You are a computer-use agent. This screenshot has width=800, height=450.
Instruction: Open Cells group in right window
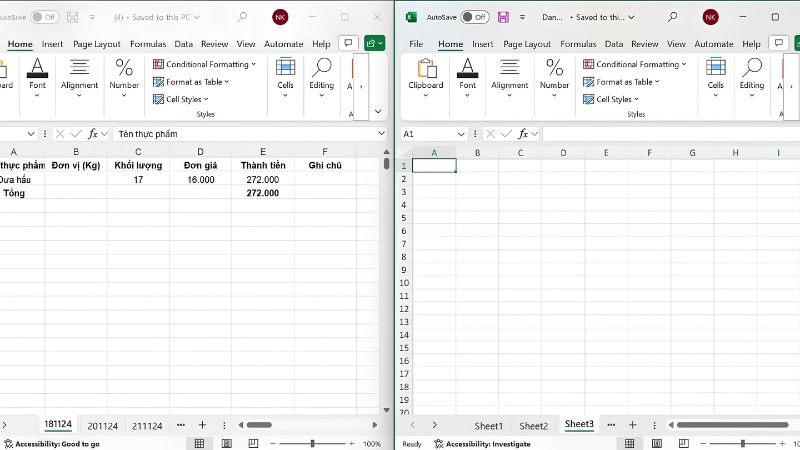[715, 78]
